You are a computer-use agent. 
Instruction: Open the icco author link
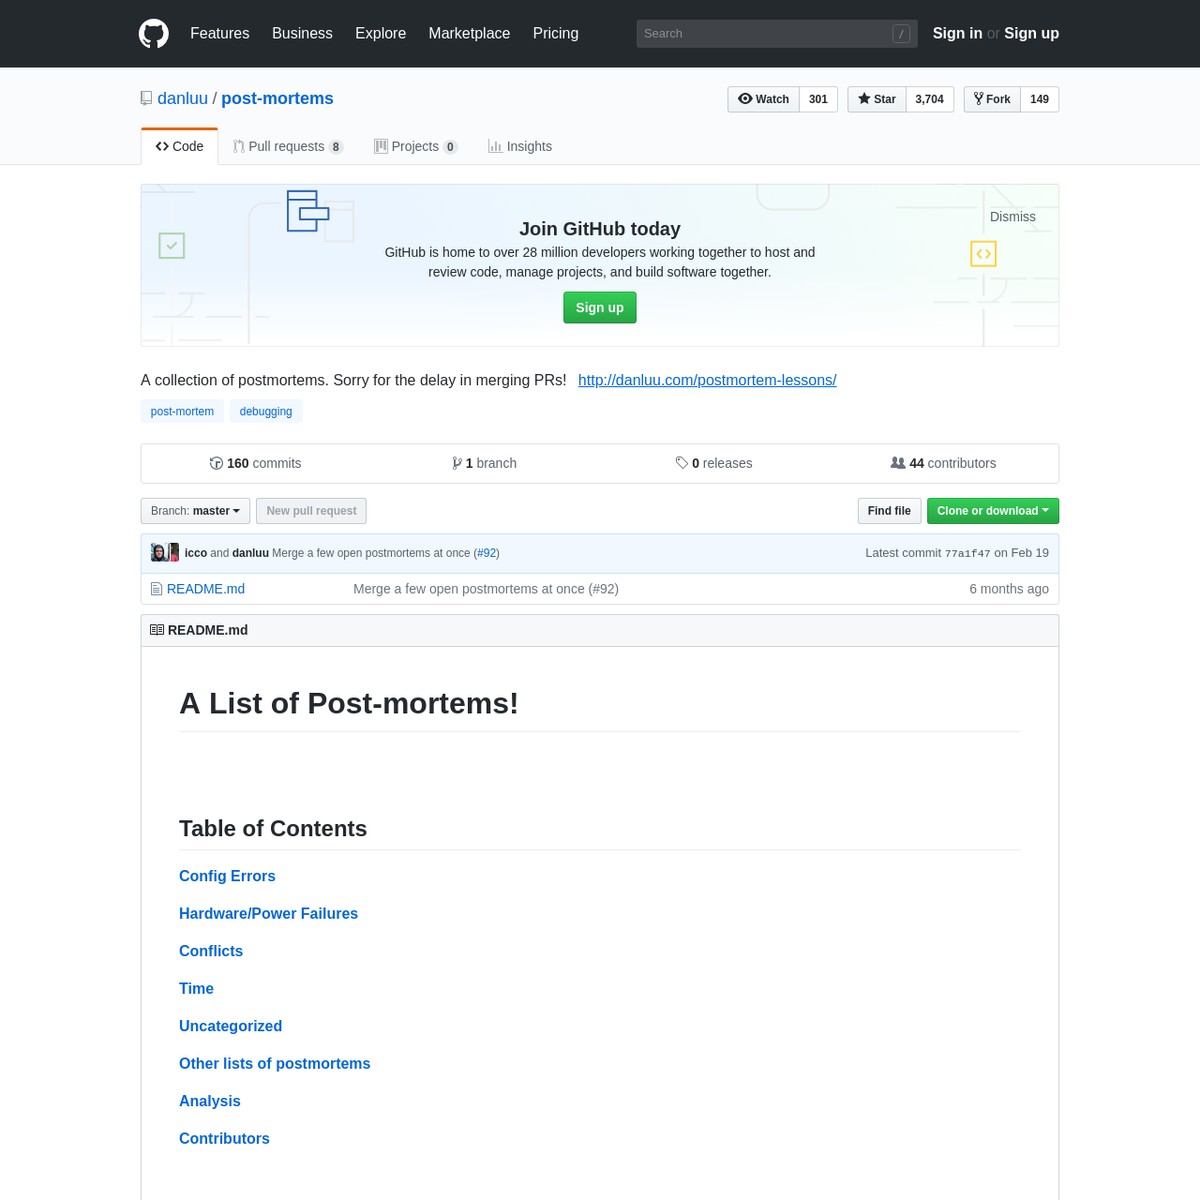point(196,553)
